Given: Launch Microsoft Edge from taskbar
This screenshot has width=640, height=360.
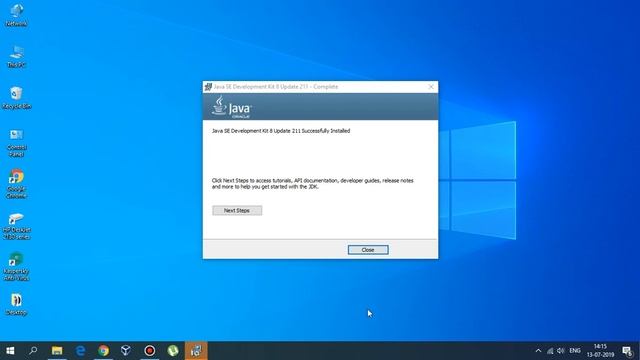Looking at the screenshot, I should pos(80,351).
